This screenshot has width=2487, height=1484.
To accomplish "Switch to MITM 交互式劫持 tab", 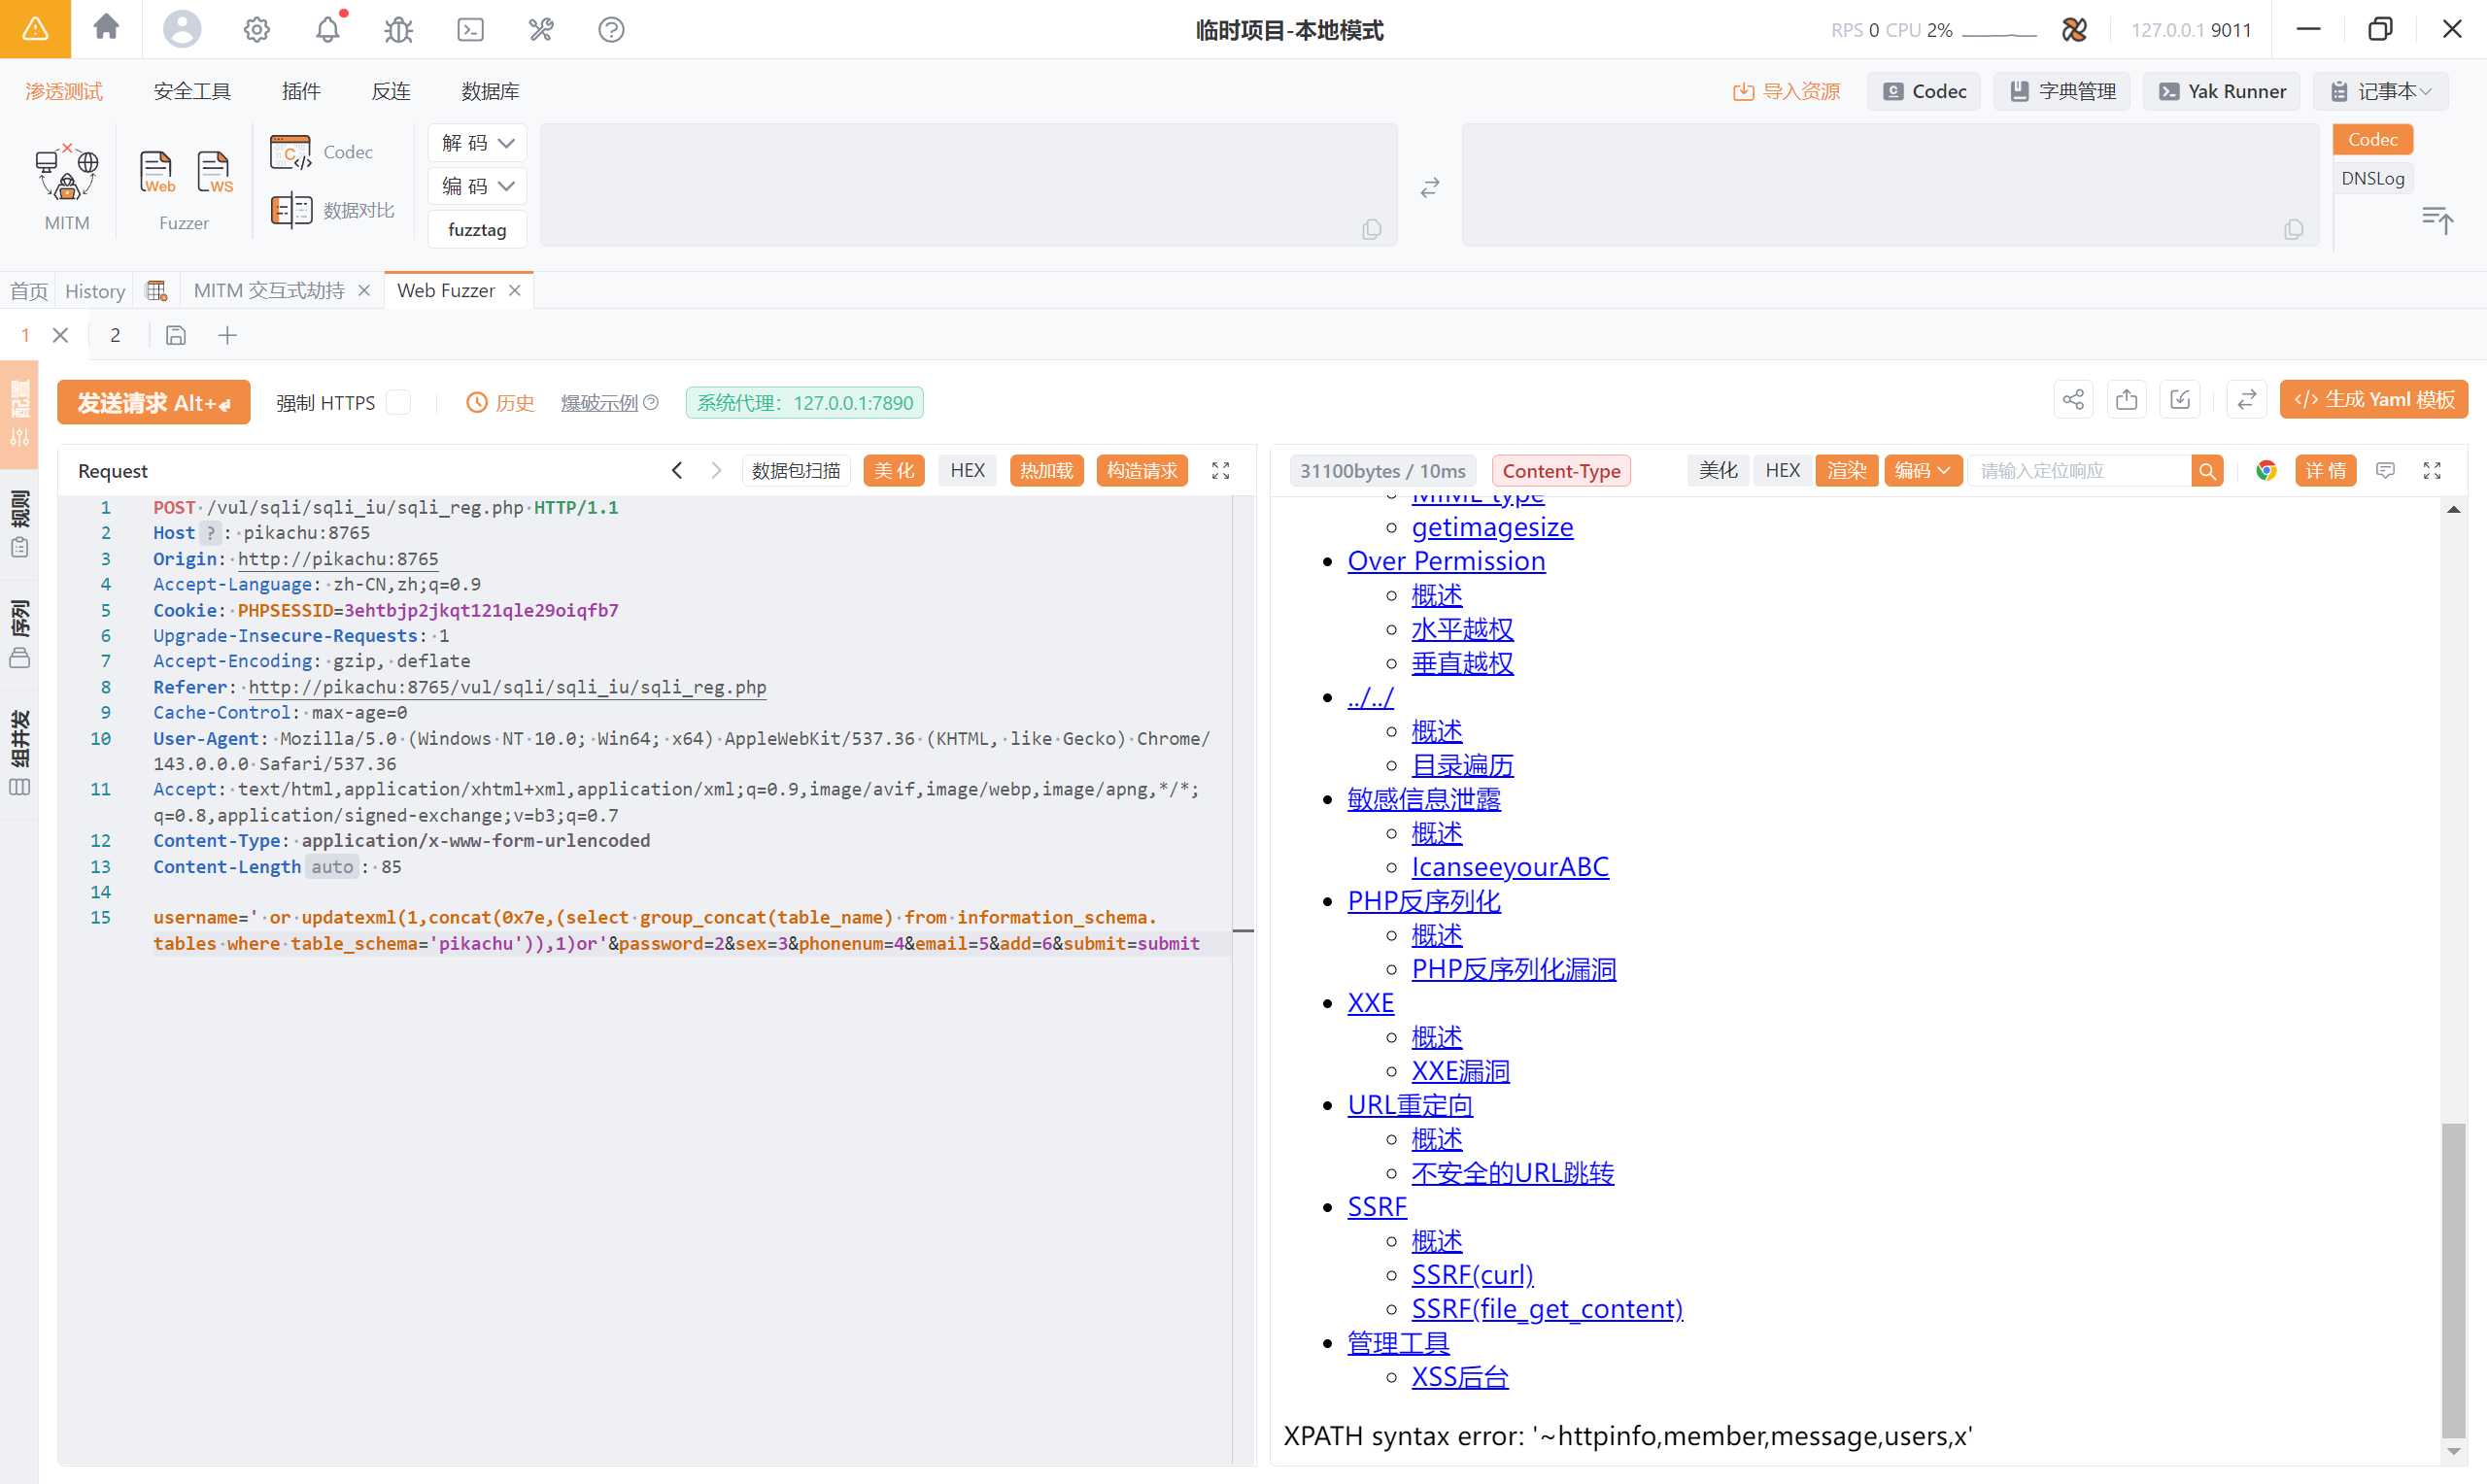I will pos(268,291).
